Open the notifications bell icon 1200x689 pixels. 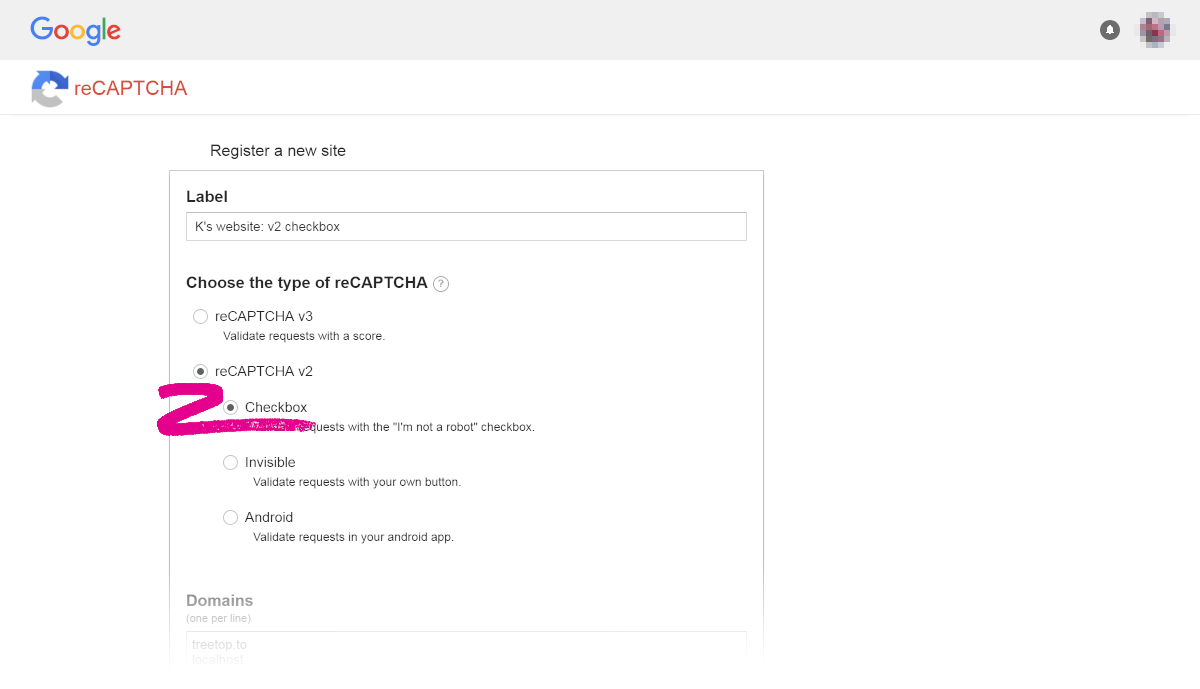pos(1110,30)
